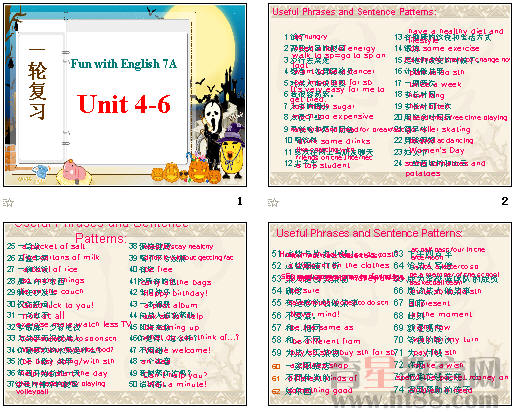
Task: Click the pink pig character on slide 1
Action: click(74, 171)
